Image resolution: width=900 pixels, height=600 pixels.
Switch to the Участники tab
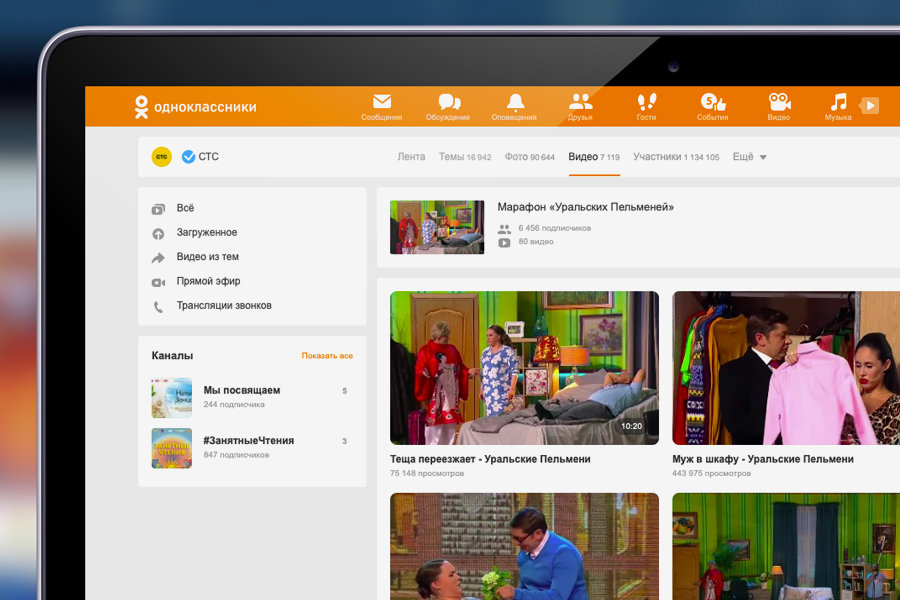(x=676, y=157)
